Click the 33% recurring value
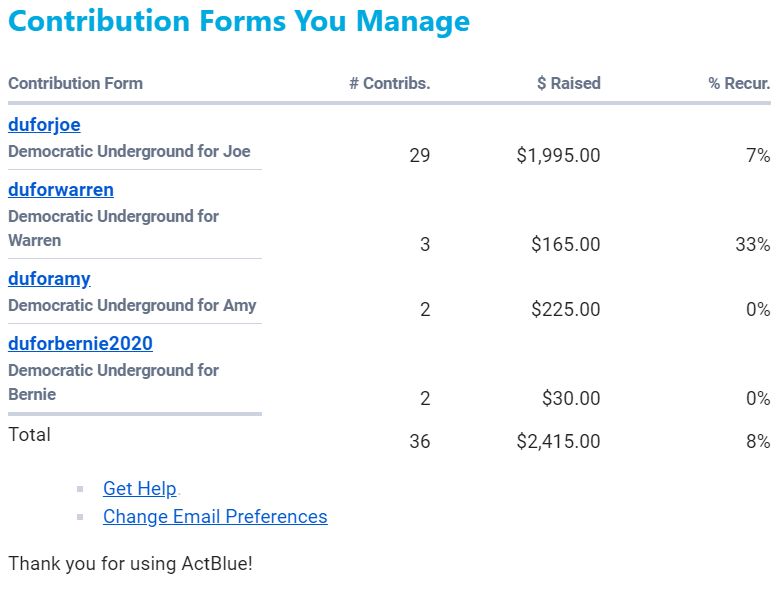The width and height of the screenshot is (778, 590). 752,245
